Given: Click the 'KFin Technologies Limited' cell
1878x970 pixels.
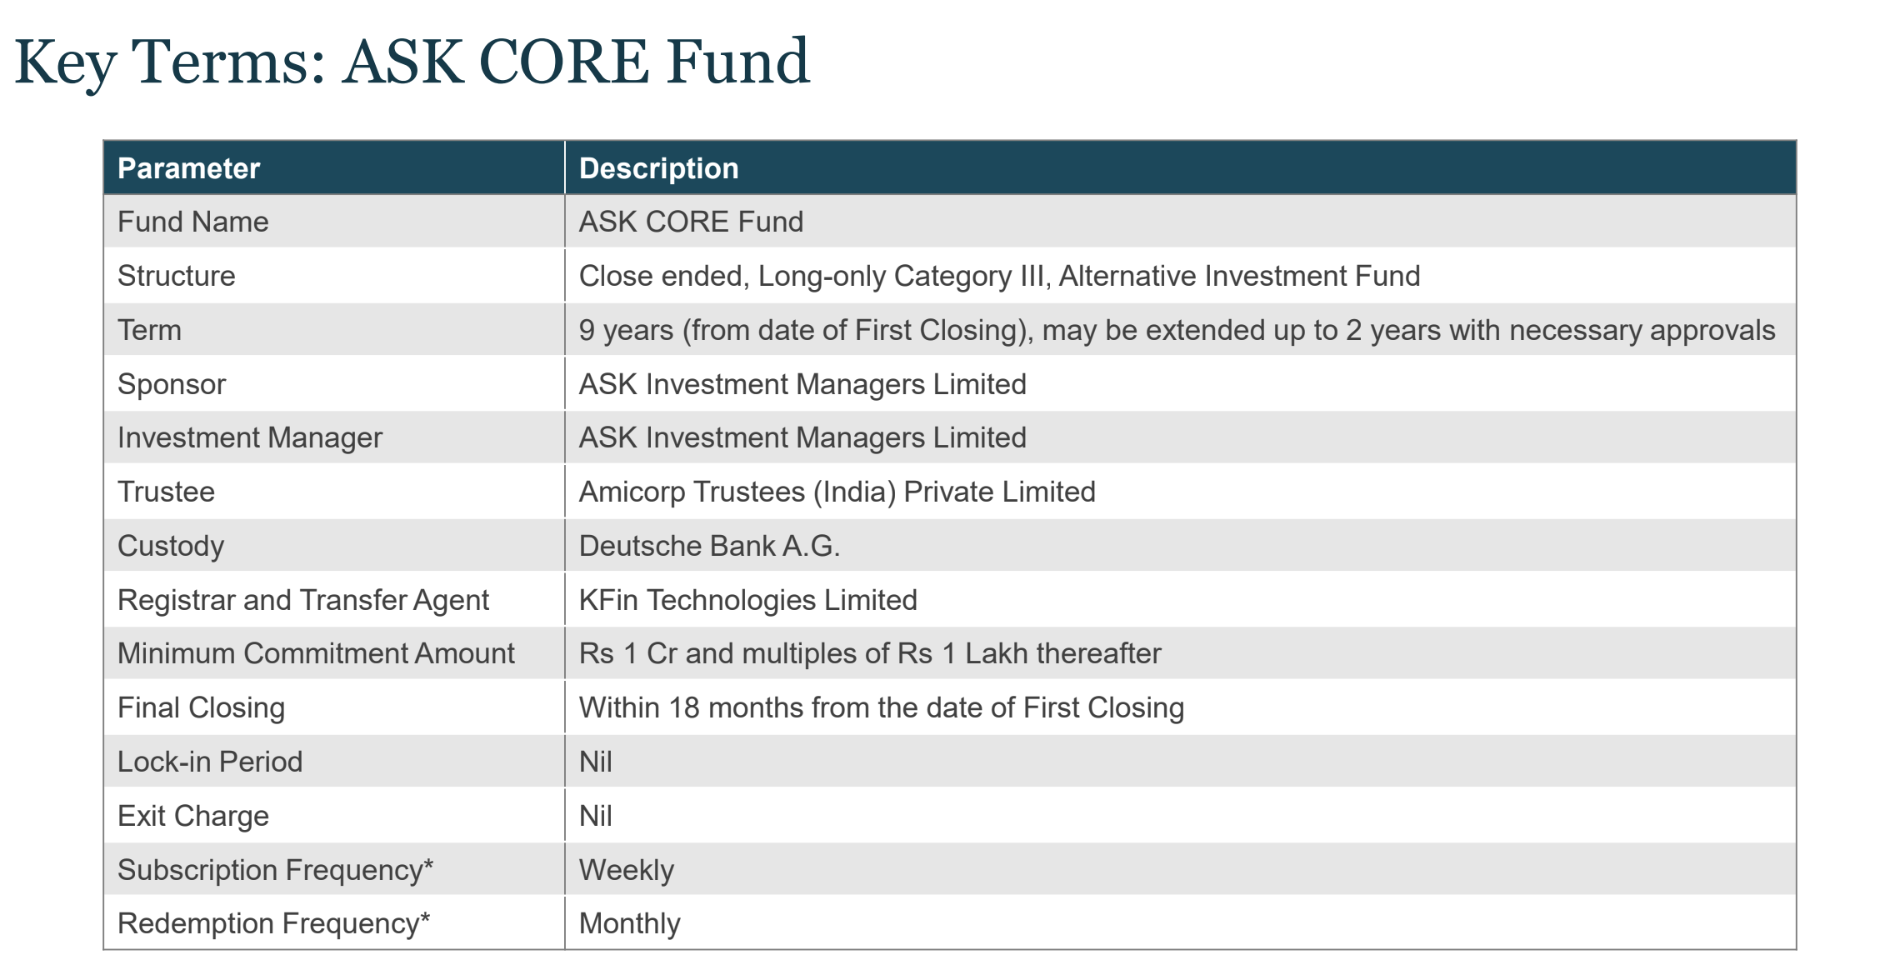Looking at the screenshot, I should click(748, 600).
